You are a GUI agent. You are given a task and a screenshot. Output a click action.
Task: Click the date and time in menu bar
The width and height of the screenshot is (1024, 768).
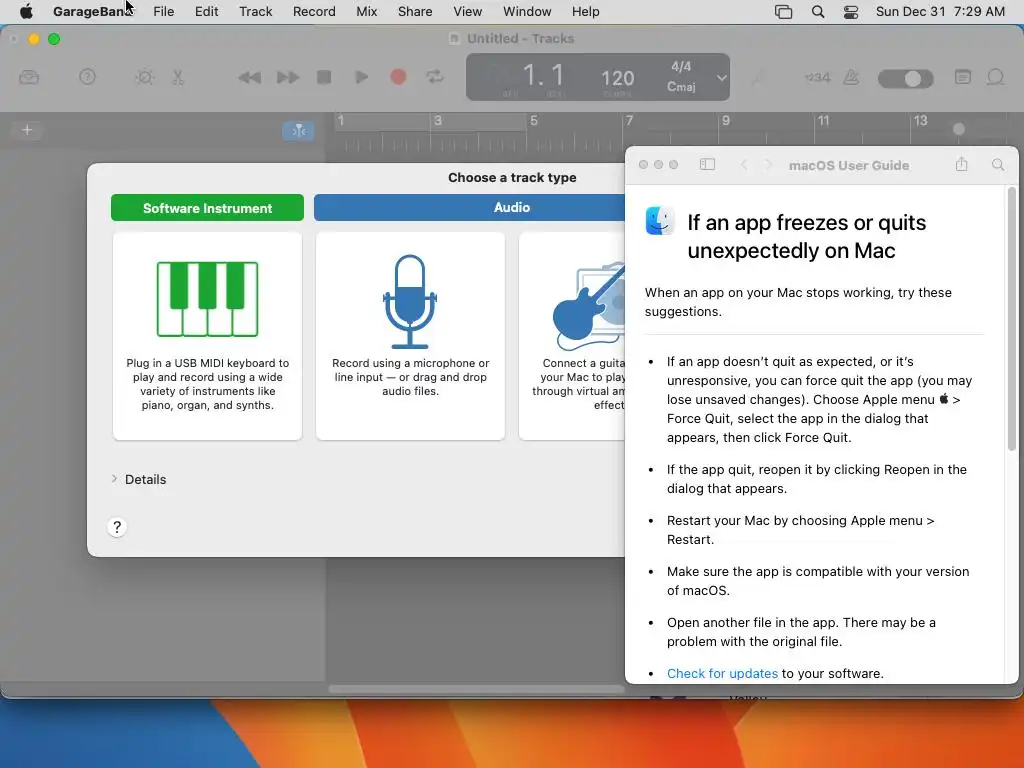tap(940, 11)
